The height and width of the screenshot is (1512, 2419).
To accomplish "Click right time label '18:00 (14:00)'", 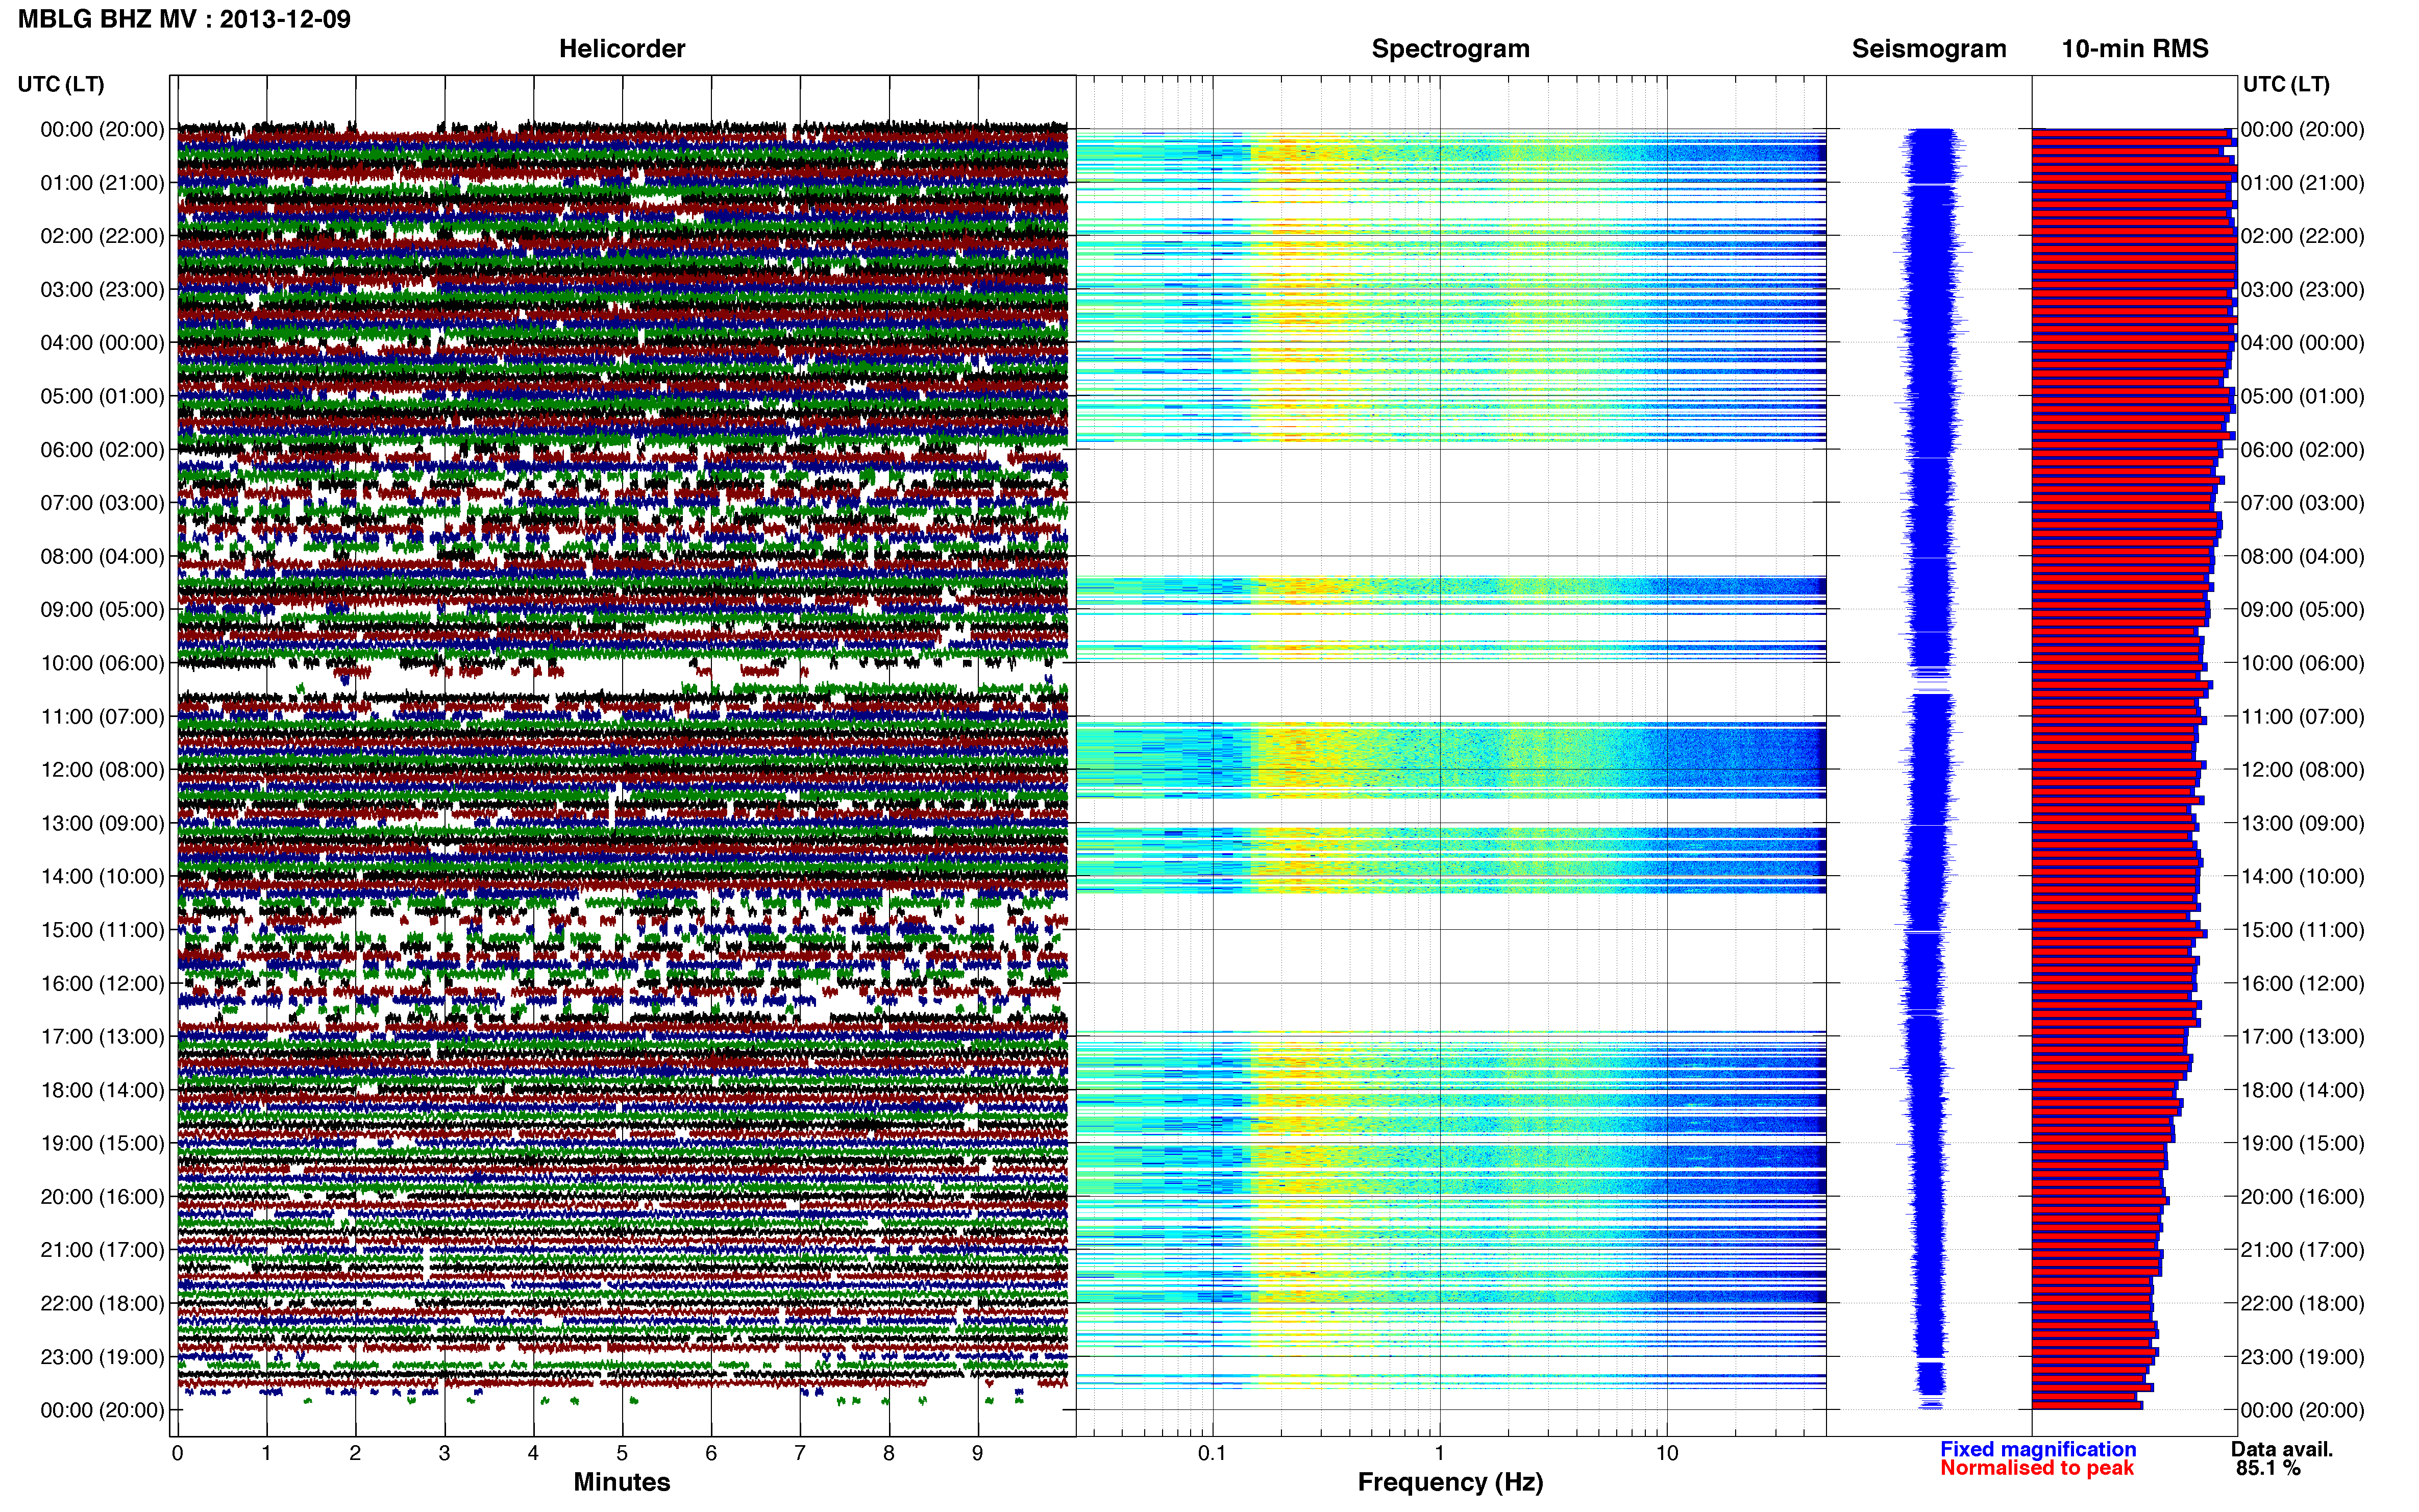I will [2303, 1090].
